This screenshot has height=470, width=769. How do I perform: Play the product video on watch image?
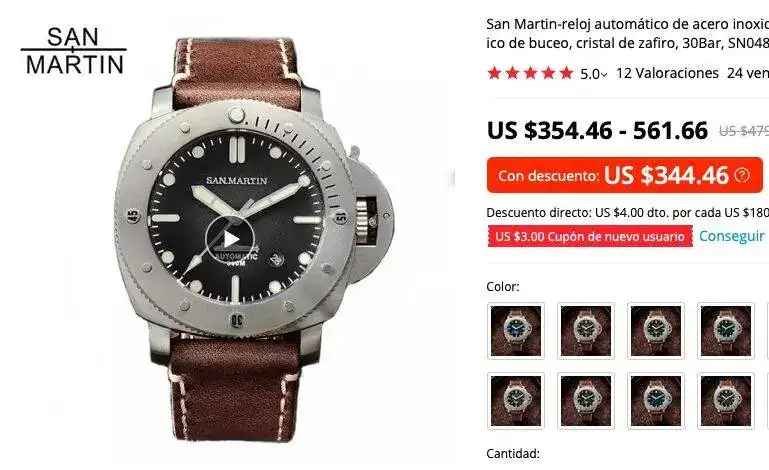[230, 239]
